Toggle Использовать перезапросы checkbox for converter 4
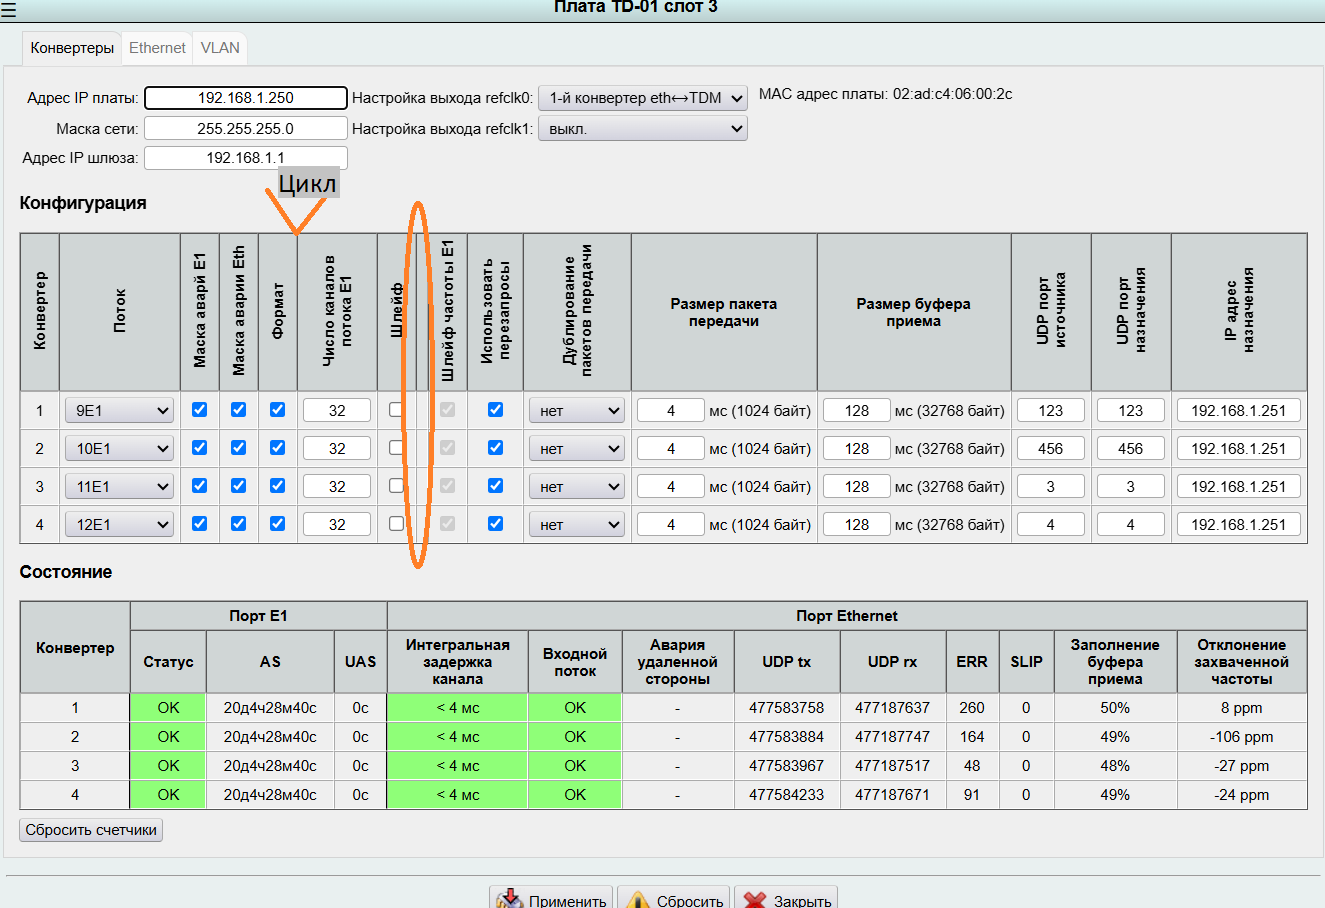The image size is (1325, 908). click(x=495, y=524)
